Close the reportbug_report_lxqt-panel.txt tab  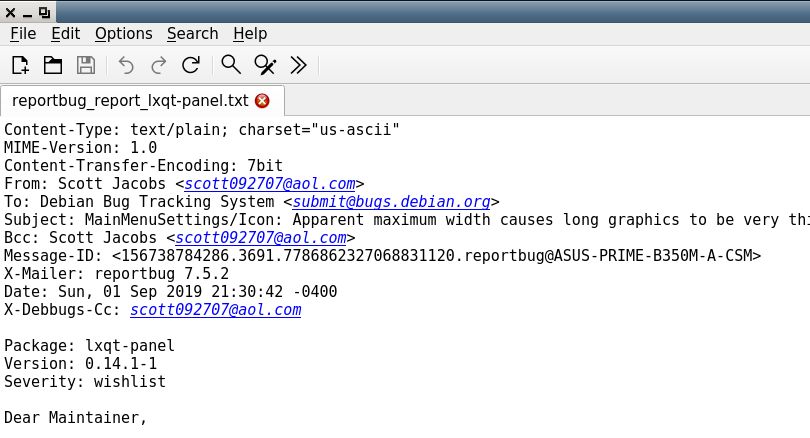click(262, 101)
